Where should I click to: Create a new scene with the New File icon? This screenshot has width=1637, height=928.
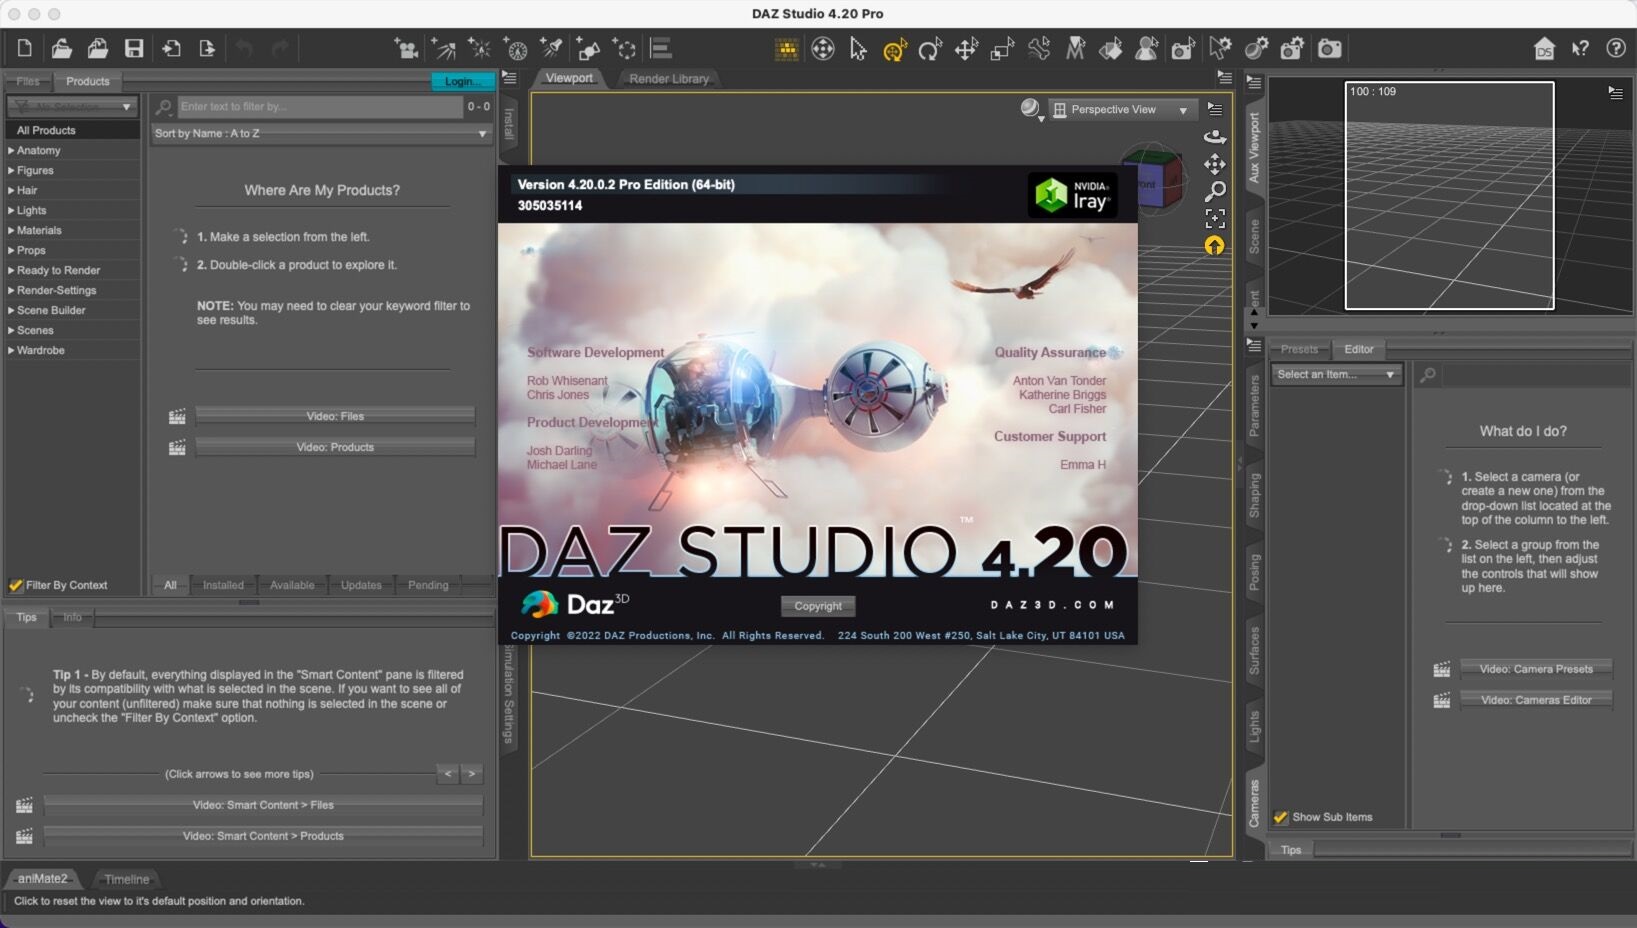click(x=24, y=48)
